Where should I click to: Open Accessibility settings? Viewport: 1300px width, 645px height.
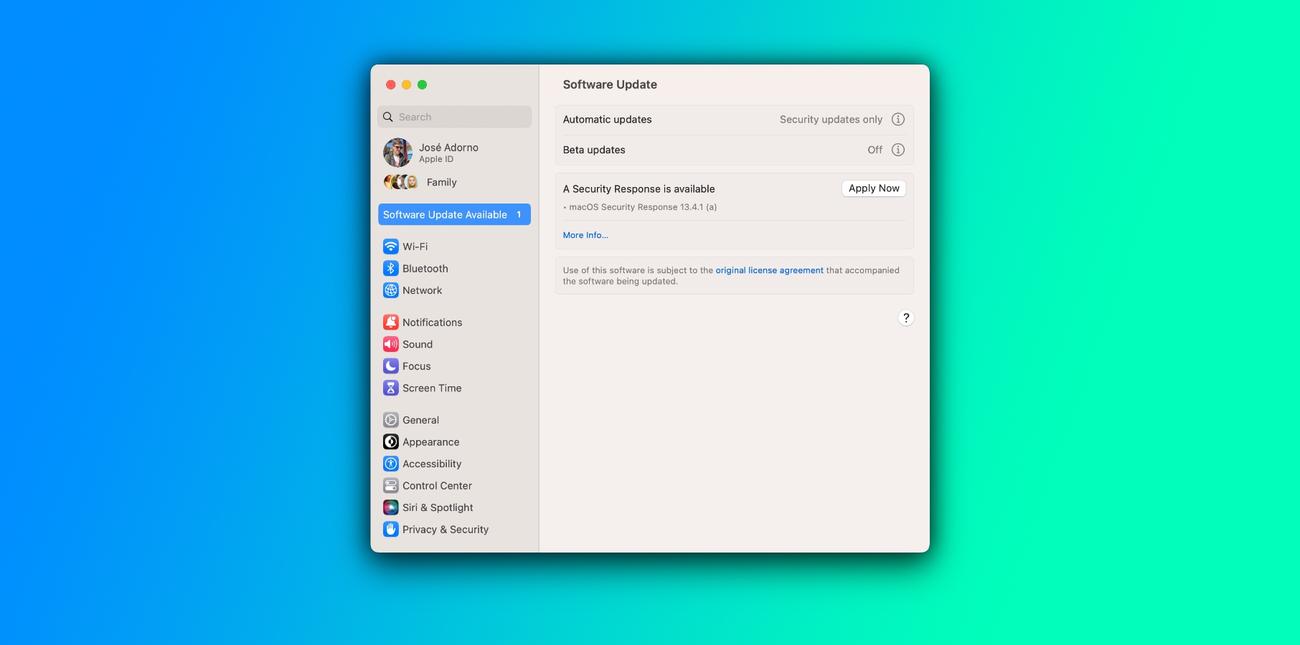[x=431, y=463]
